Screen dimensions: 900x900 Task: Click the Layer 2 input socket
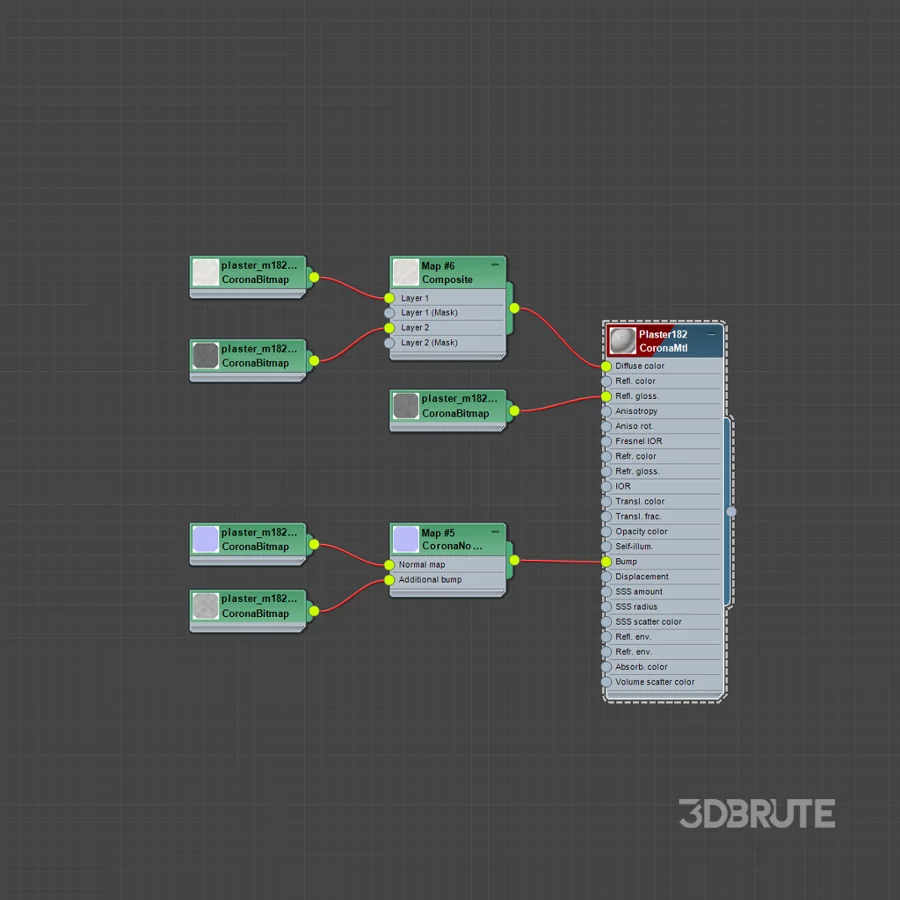coord(390,328)
